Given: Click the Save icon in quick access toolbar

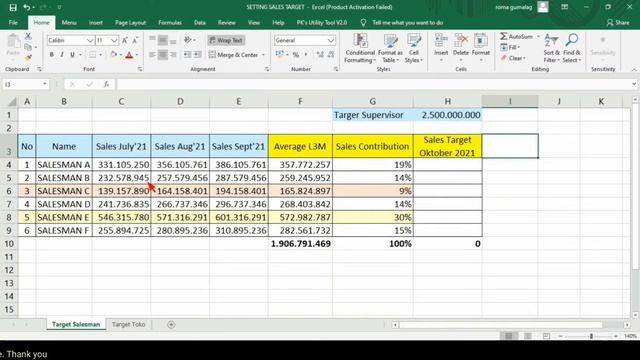Looking at the screenshot, I should (13, 7).
